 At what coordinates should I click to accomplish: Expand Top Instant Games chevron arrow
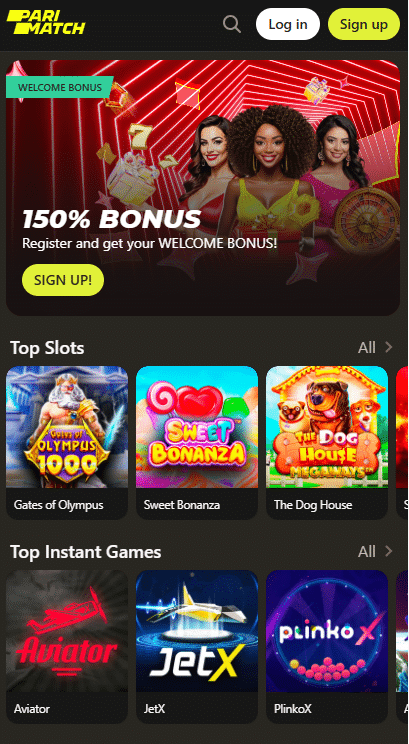point(389,551)
